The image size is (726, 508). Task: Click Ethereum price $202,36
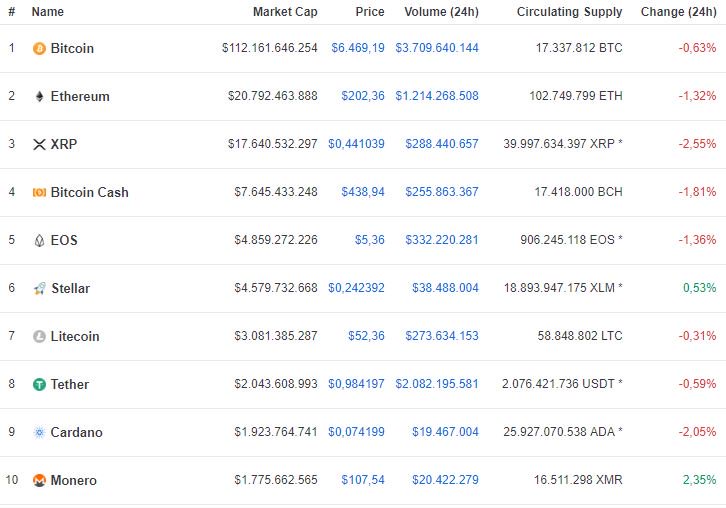click(363, 96)
